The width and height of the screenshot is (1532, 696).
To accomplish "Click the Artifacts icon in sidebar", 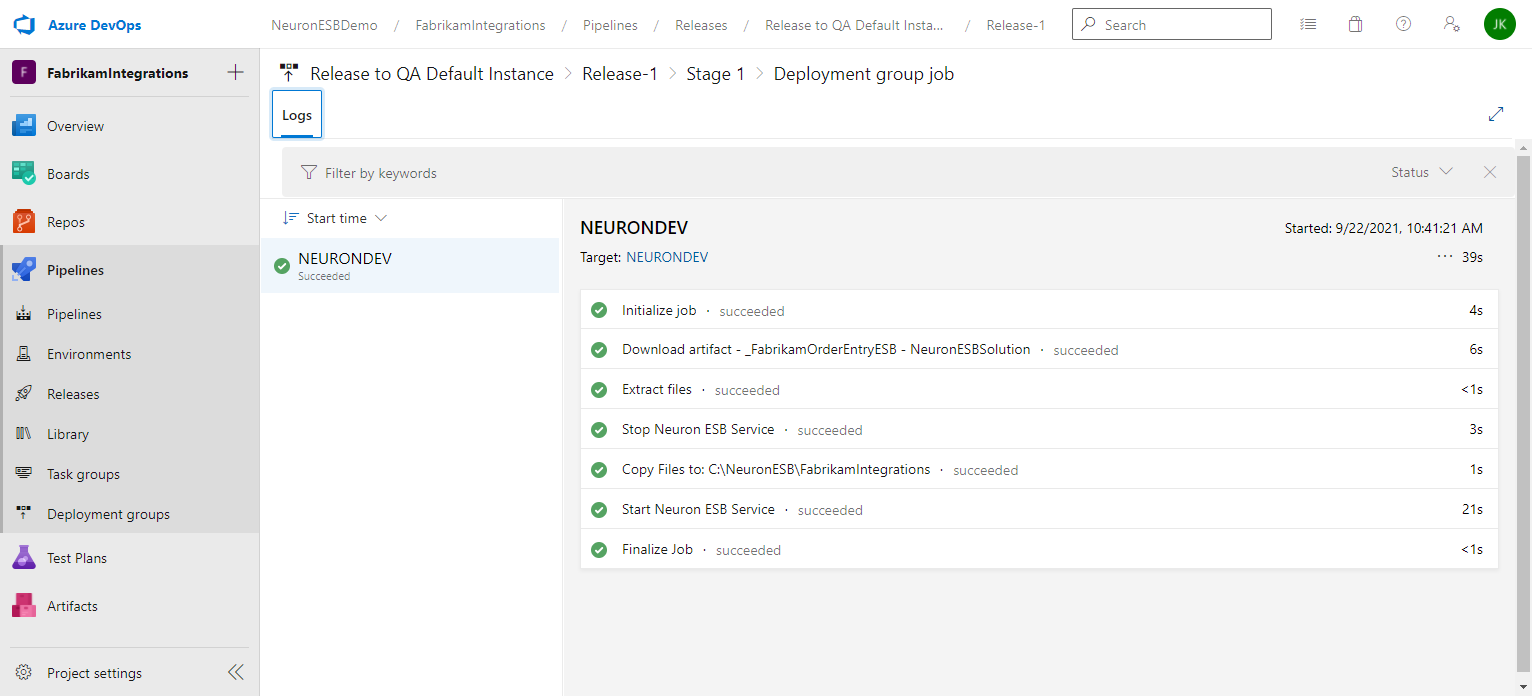I will click(24, 606).
